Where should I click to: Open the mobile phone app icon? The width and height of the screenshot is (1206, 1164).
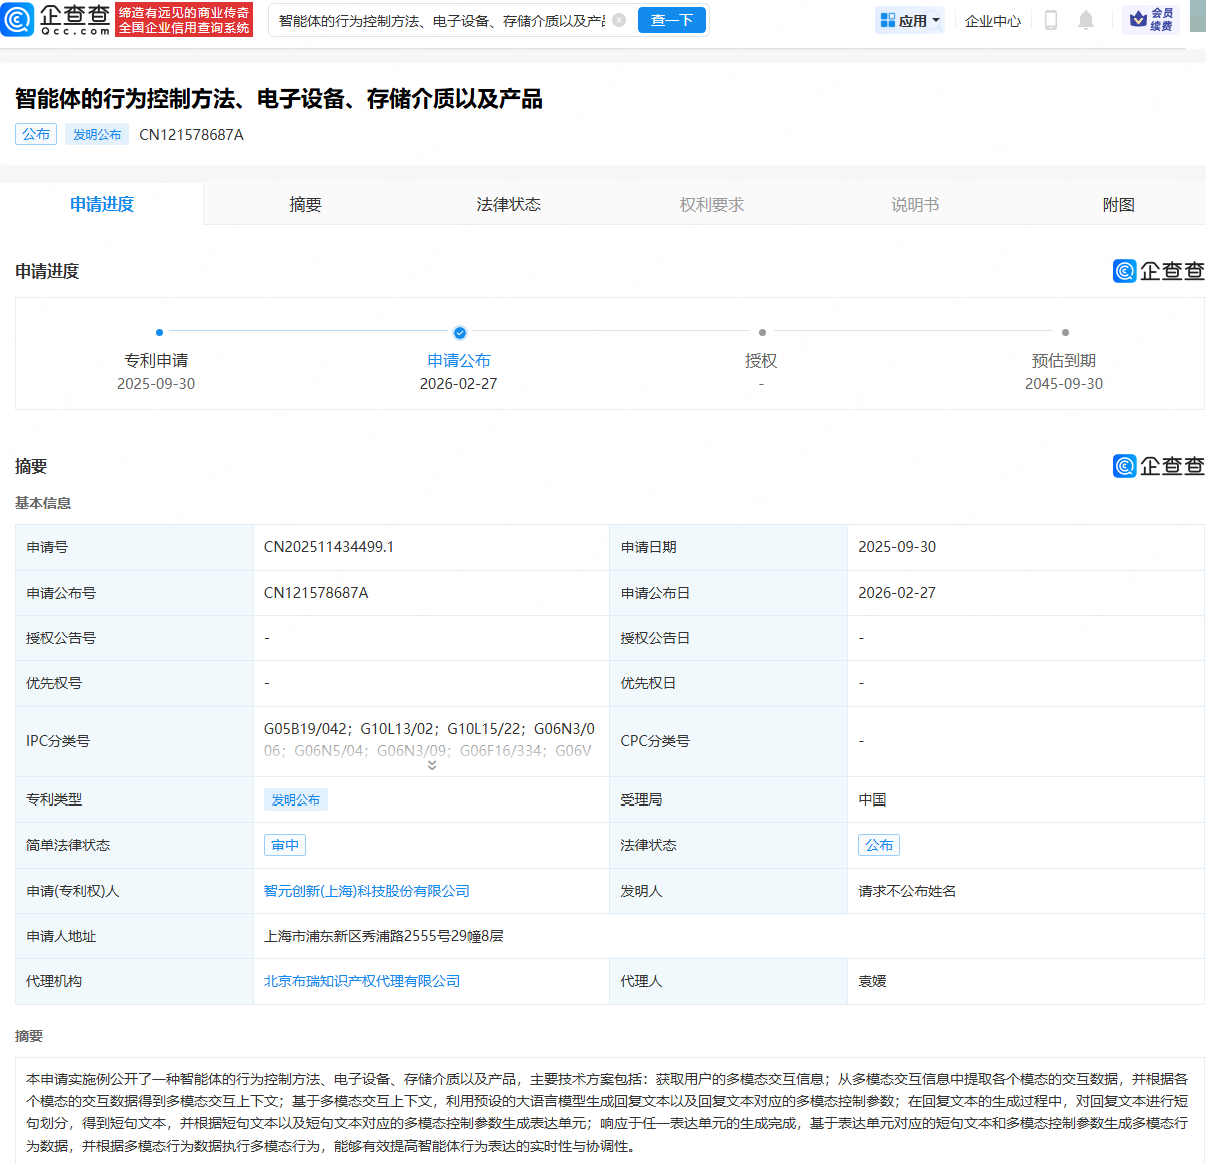[x=1050, y=20]
